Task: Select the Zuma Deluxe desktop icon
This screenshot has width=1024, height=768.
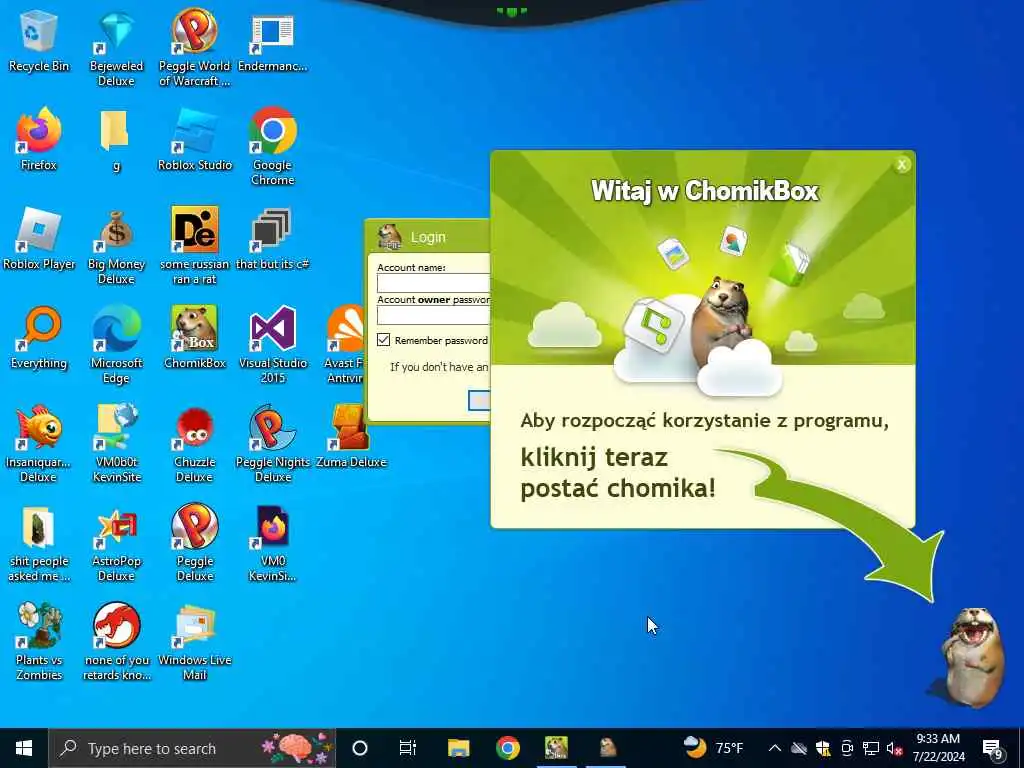Action: pyautogui.click(x=351, y=437)
